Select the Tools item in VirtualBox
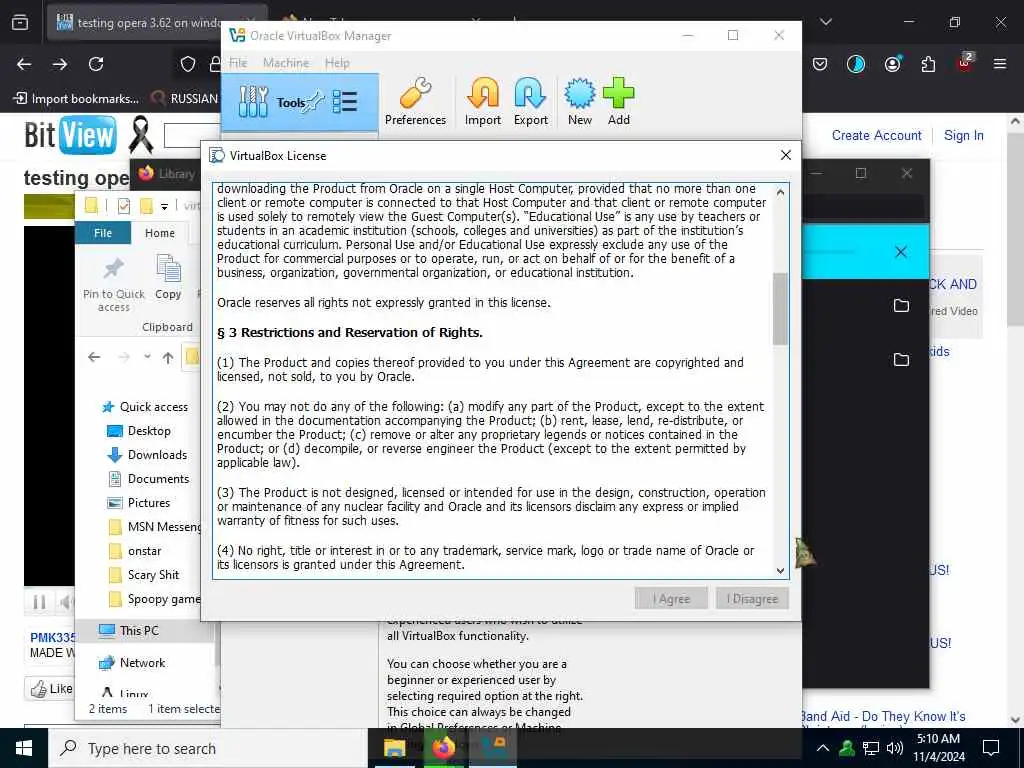 pos(300,103)
